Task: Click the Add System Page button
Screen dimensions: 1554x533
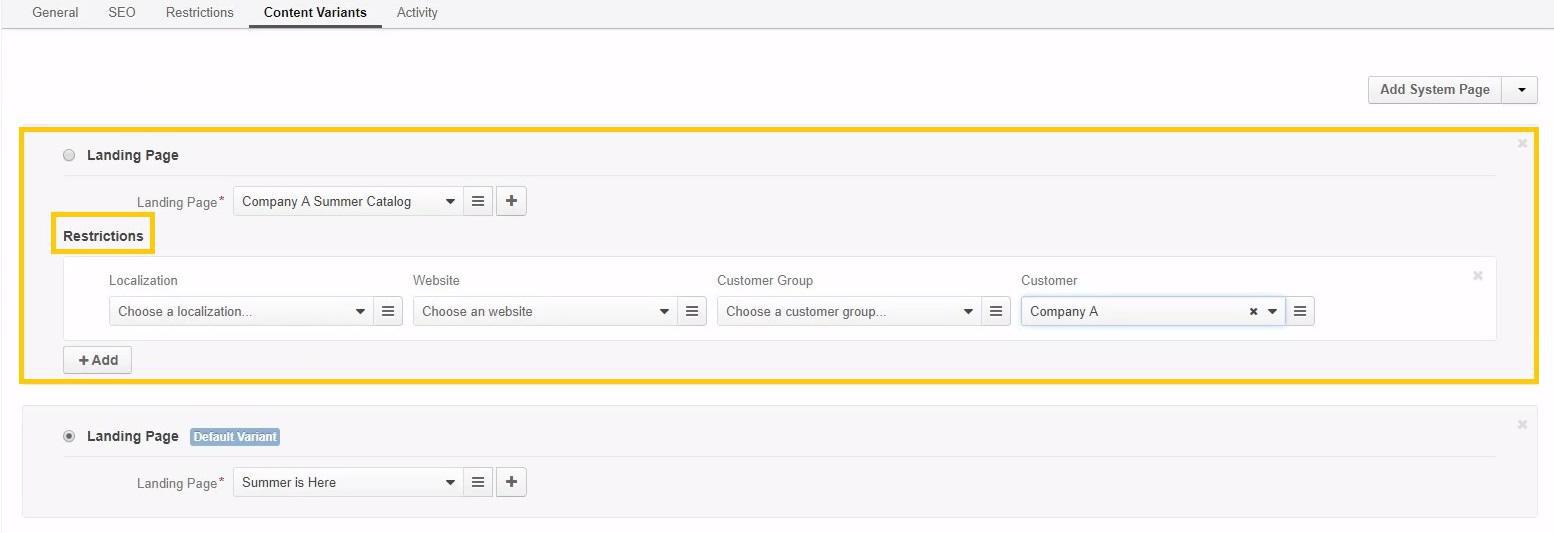Action: pos(1435,90)
